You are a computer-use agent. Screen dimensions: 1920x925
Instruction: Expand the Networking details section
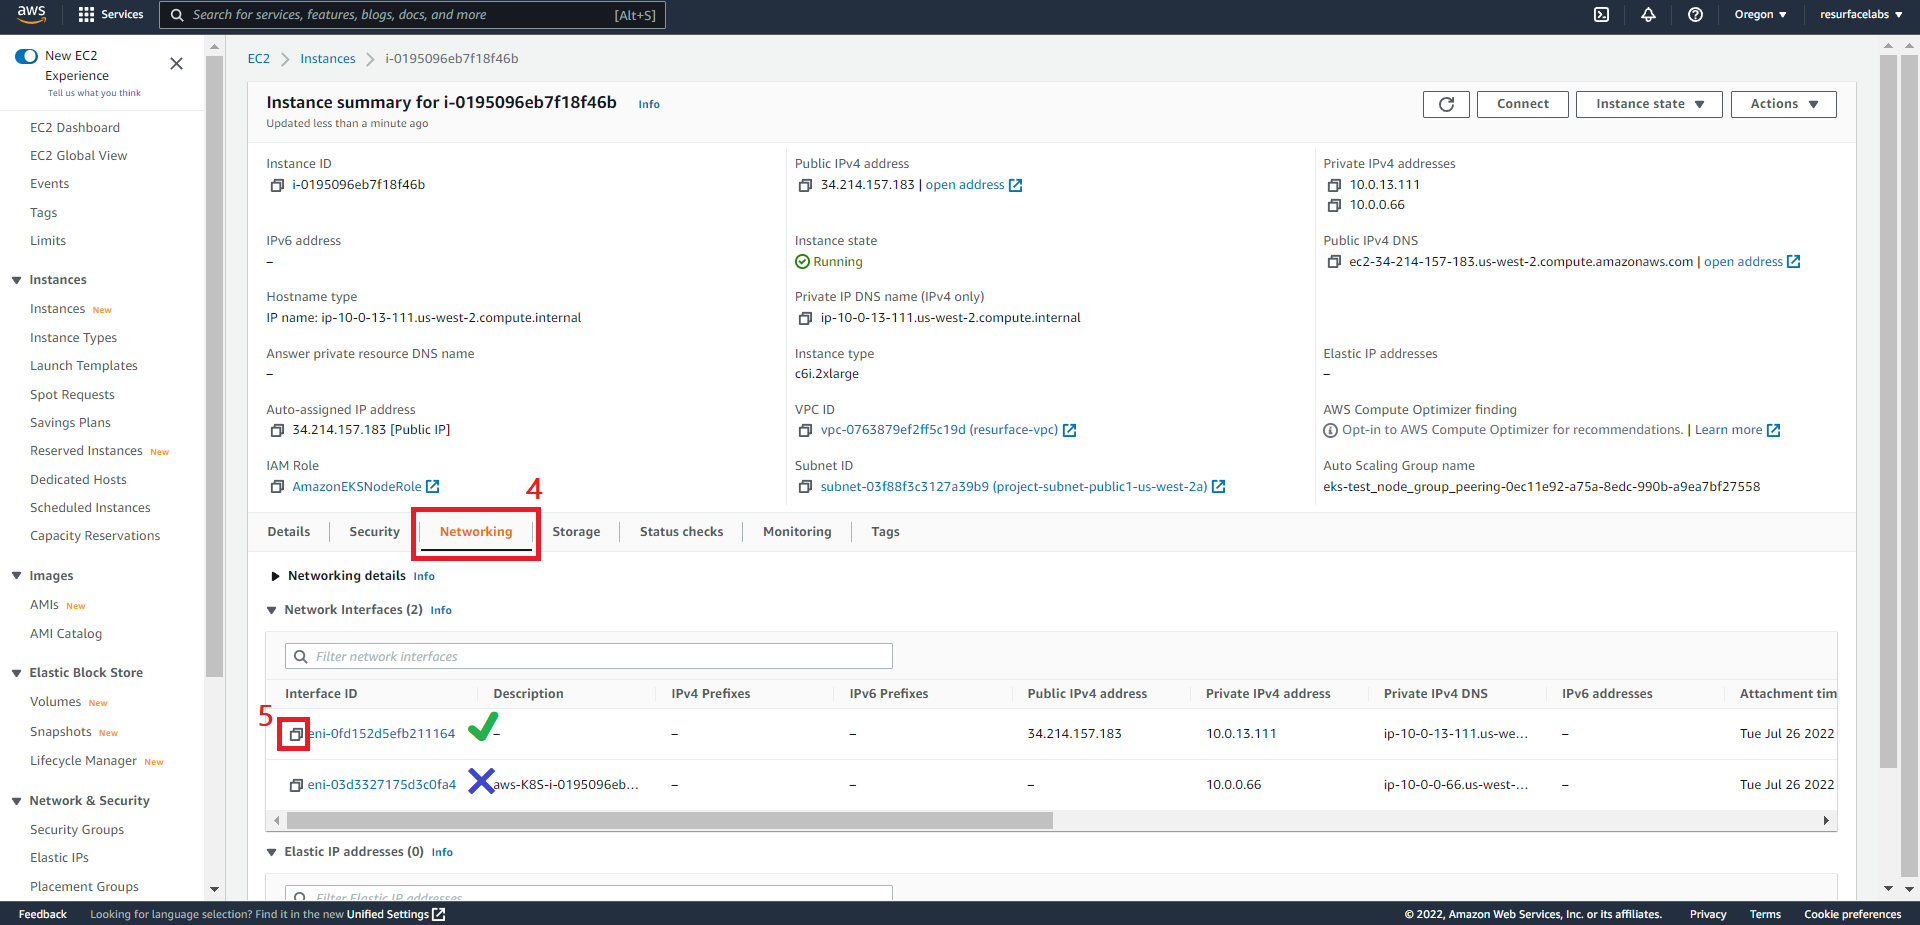pyautogui.click(x=275, y=576)
